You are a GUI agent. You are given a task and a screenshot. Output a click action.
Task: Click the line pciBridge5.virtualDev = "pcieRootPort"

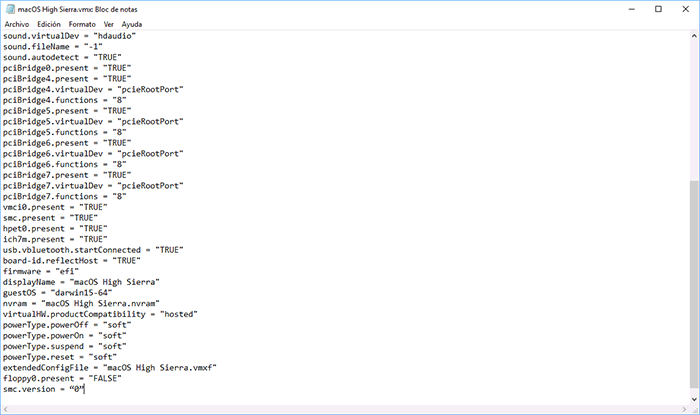[93, 121]
